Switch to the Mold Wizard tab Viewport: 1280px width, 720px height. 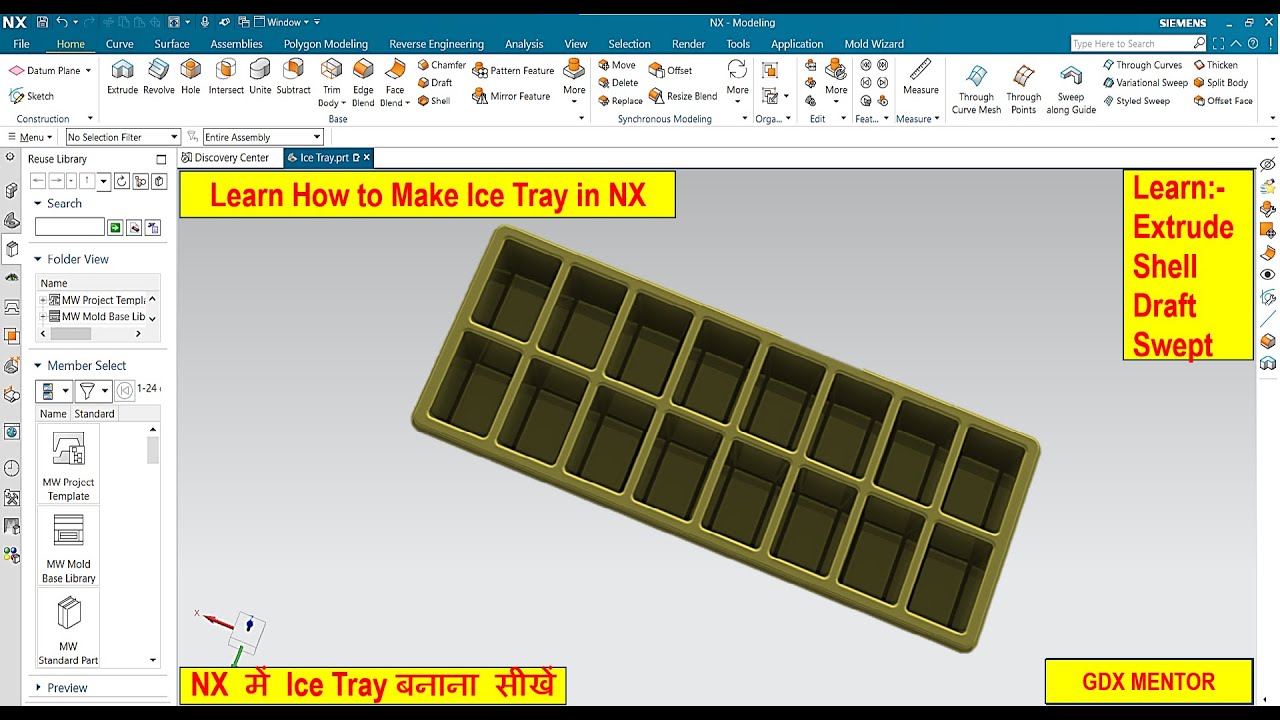click(874, 44)
